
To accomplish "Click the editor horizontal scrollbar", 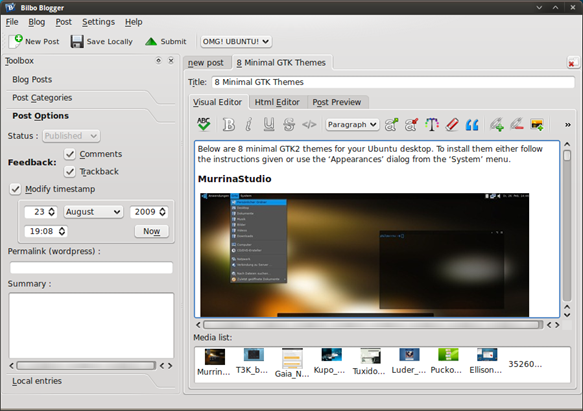I will (373, 325).
